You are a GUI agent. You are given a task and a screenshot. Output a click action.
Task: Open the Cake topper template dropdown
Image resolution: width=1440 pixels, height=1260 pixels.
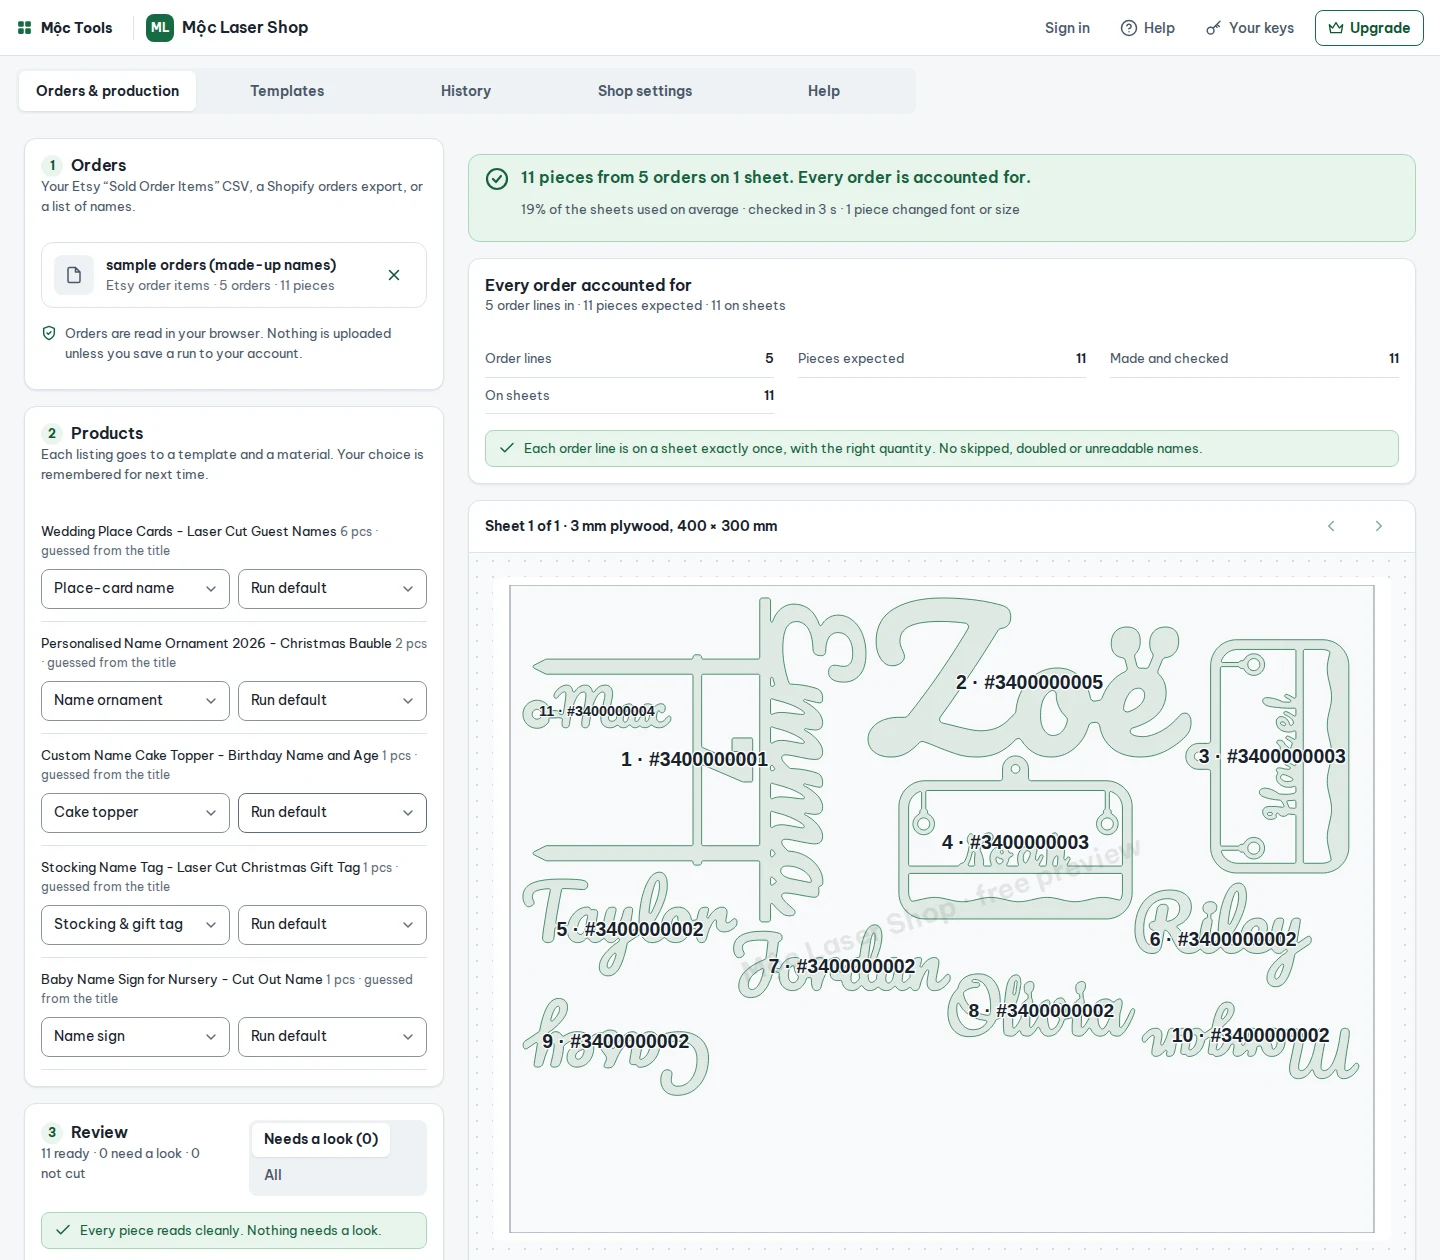pyautogui.click(x=135, y=813)
